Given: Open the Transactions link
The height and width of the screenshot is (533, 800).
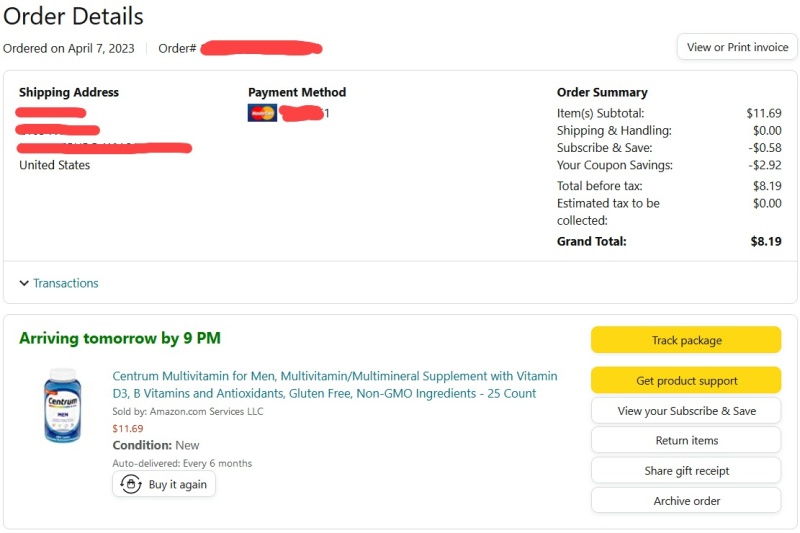Looking at the screenshot, I should (x=66, y=283).
